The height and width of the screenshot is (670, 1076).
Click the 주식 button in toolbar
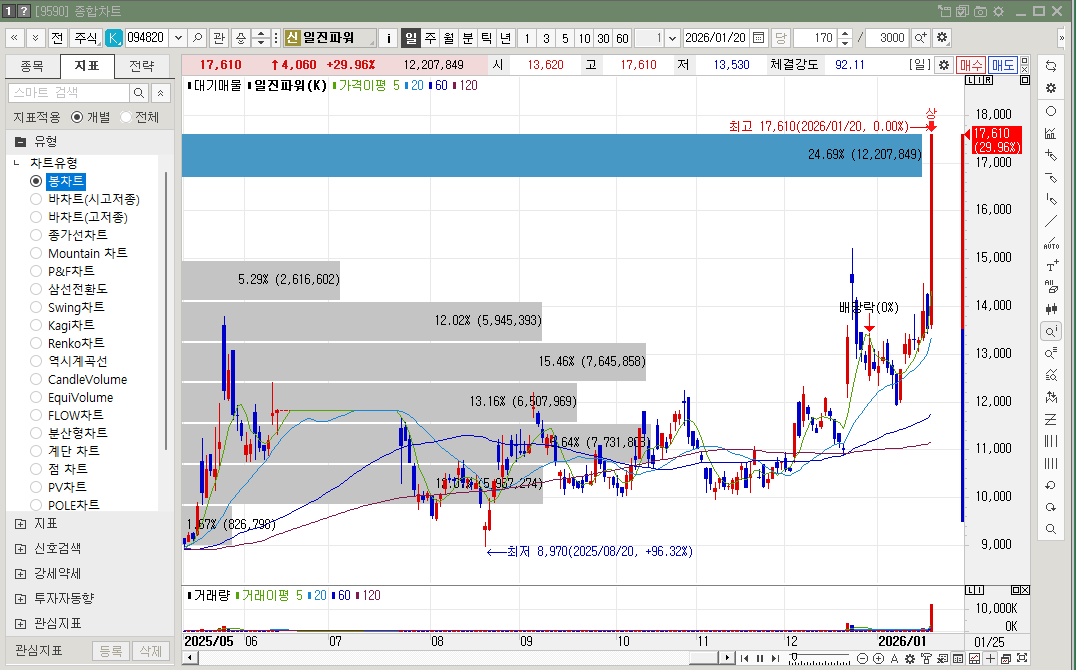(86, 38)
